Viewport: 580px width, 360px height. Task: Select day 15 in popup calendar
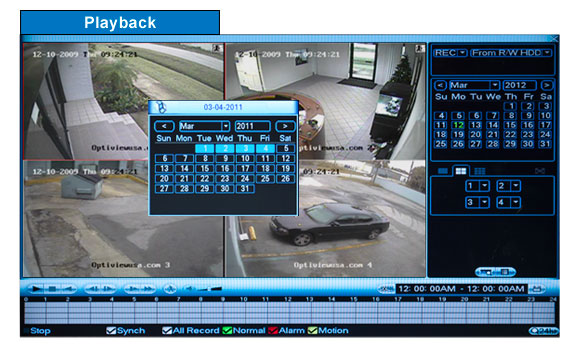point(205,169)
